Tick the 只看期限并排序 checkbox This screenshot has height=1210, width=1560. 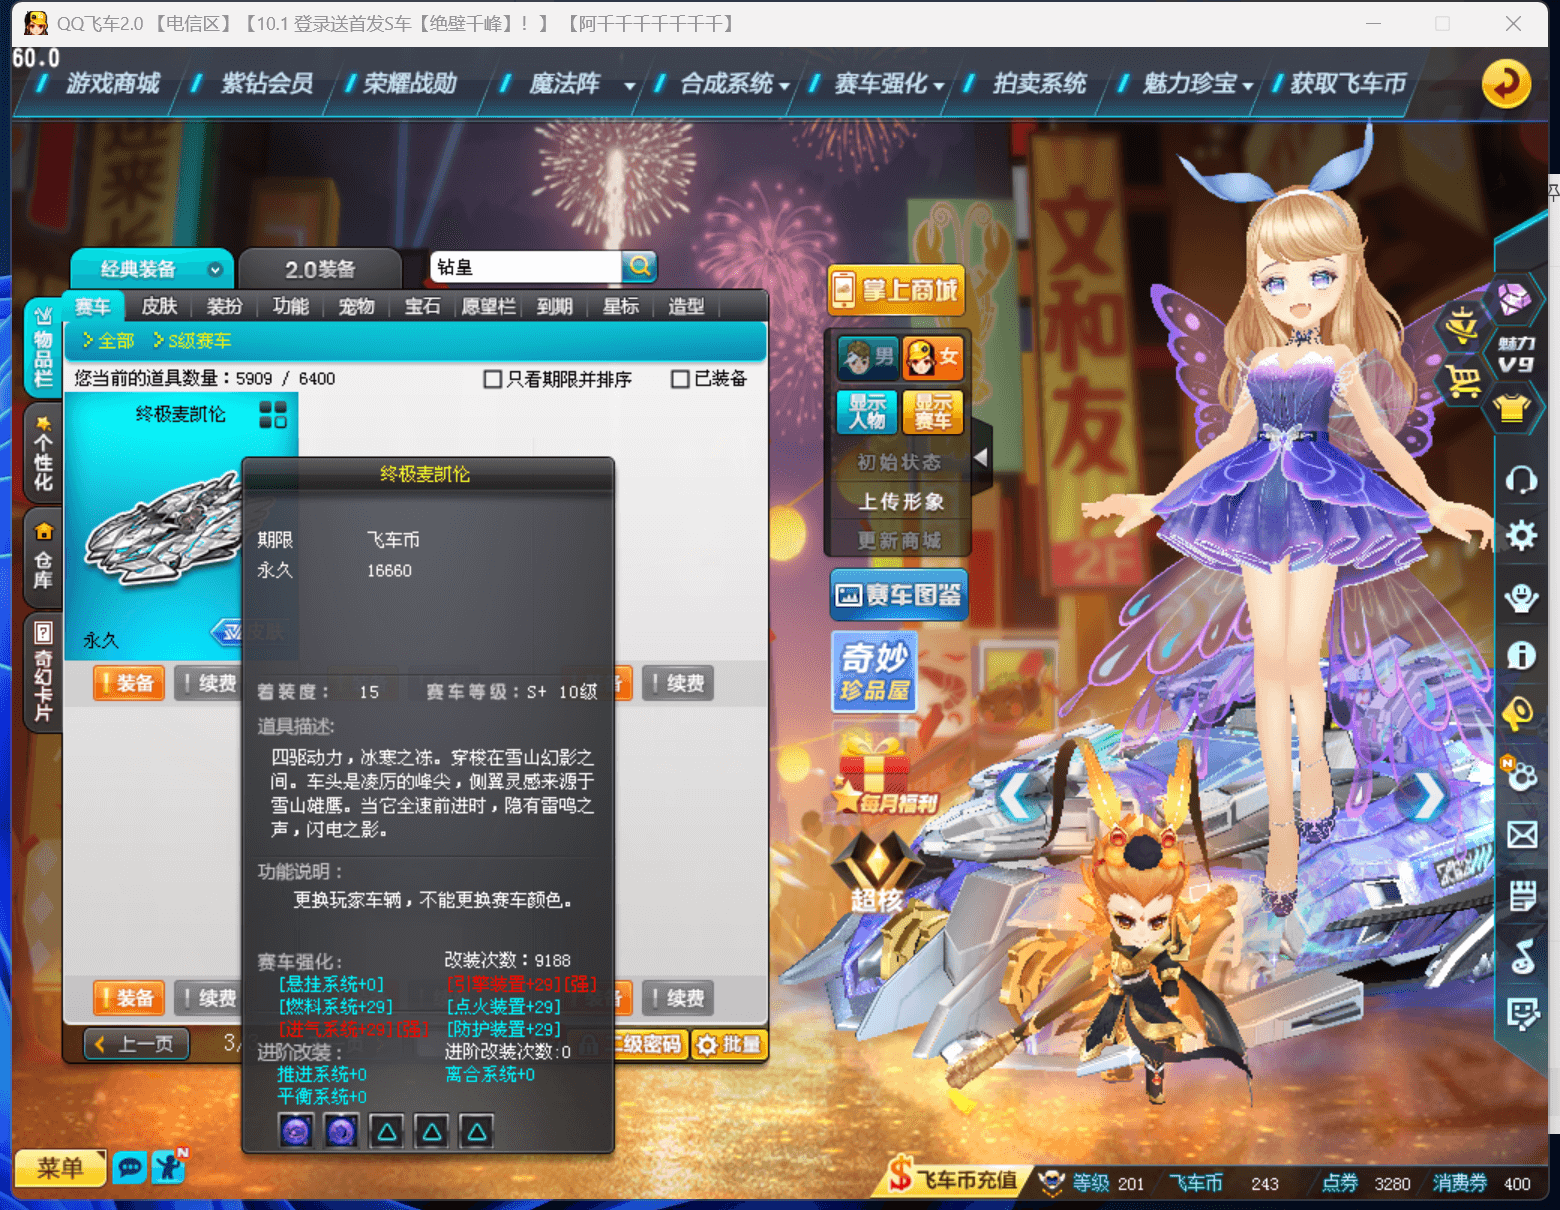click(x=492, y=379)
